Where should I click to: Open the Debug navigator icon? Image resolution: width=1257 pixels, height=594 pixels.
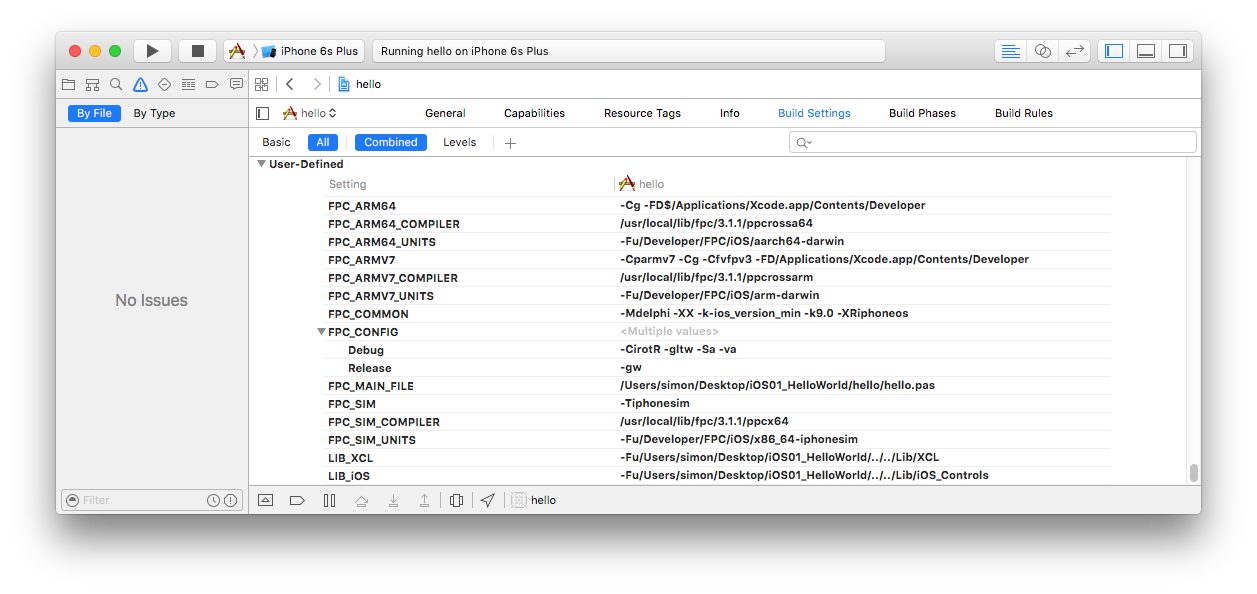[188, 84]
